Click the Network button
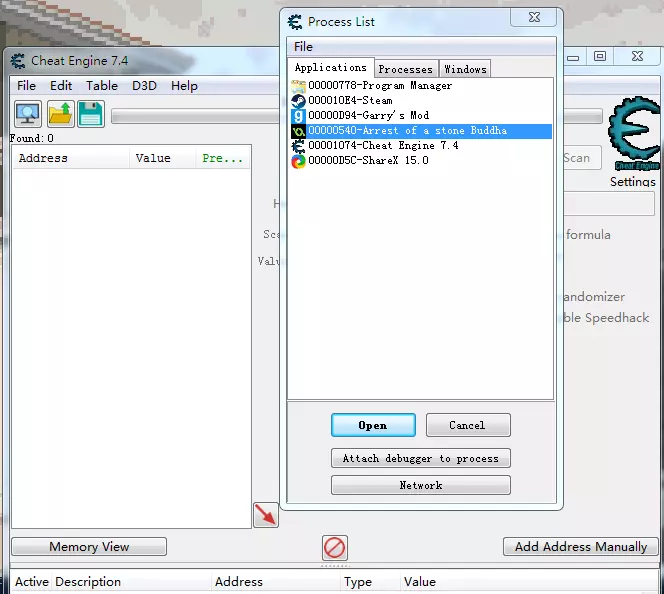Image resolution: width=664 pixels, height=594 pixels. [x=421, y=485]
